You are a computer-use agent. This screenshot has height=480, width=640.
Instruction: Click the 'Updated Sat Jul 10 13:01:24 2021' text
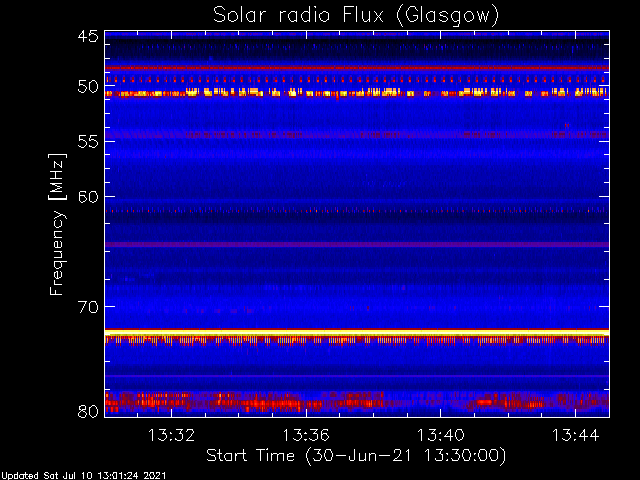pyautogui.click(x=84, y=476)
